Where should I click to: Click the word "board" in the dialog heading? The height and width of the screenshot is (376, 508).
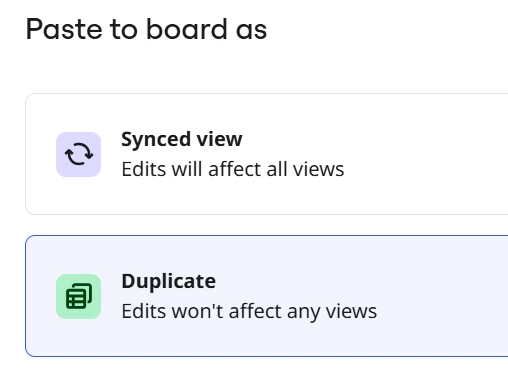pos(187,29)
